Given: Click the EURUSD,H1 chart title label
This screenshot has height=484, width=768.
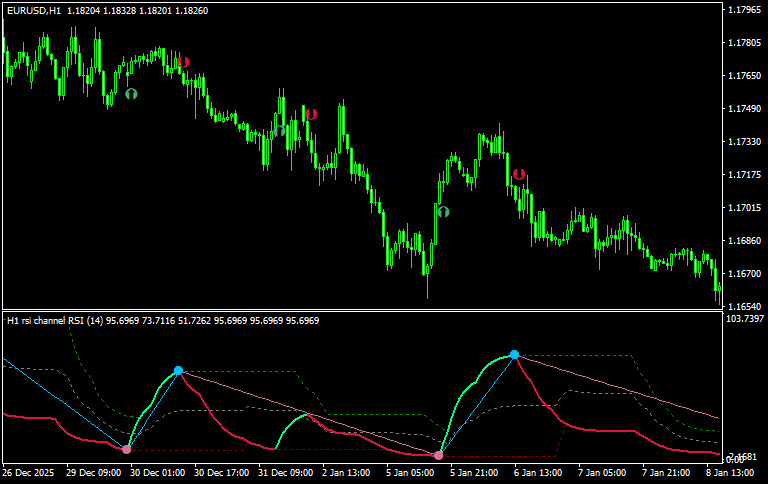Looking at the screenshot, I should point(33,10).
